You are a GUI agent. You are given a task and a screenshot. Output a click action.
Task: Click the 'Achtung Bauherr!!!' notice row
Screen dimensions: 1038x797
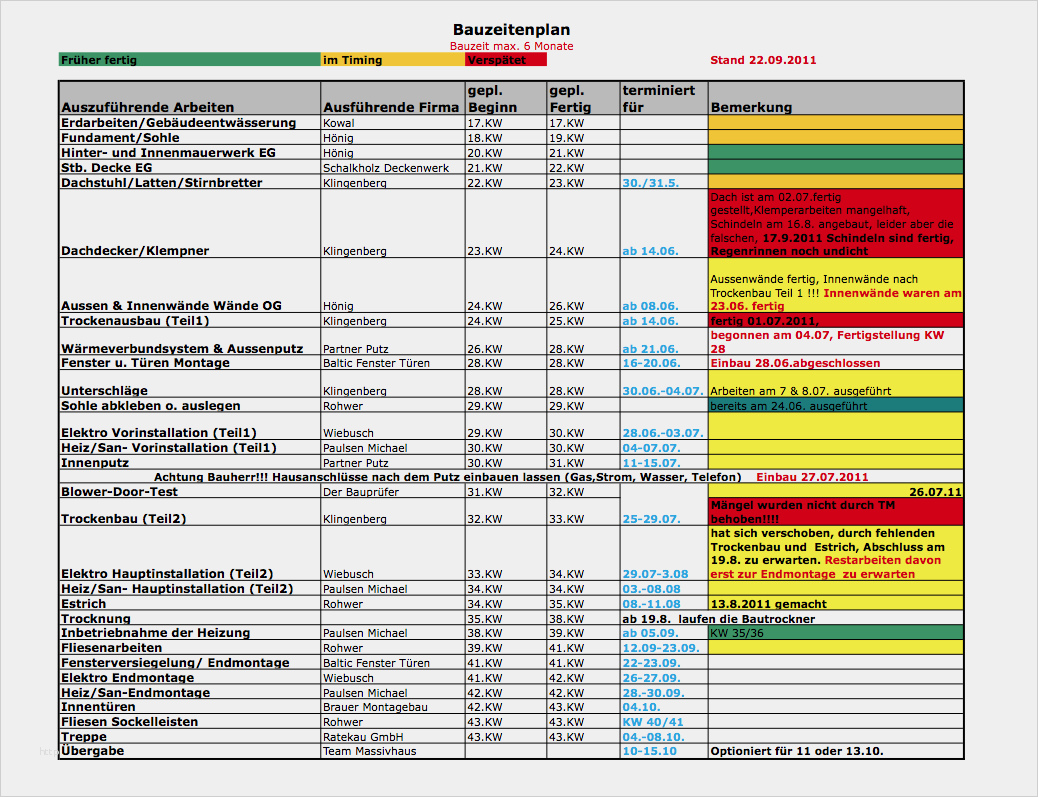(511, 477)
